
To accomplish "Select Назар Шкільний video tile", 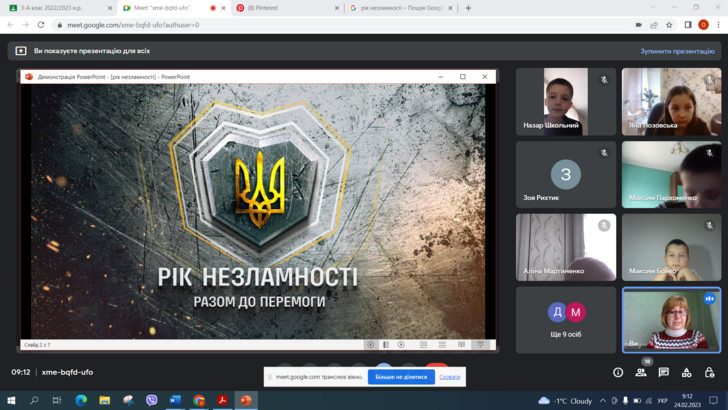I will [x=566, y=102].
